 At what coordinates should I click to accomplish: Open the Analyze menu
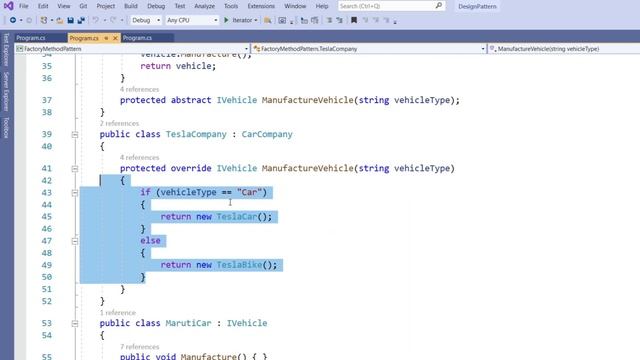204,6
